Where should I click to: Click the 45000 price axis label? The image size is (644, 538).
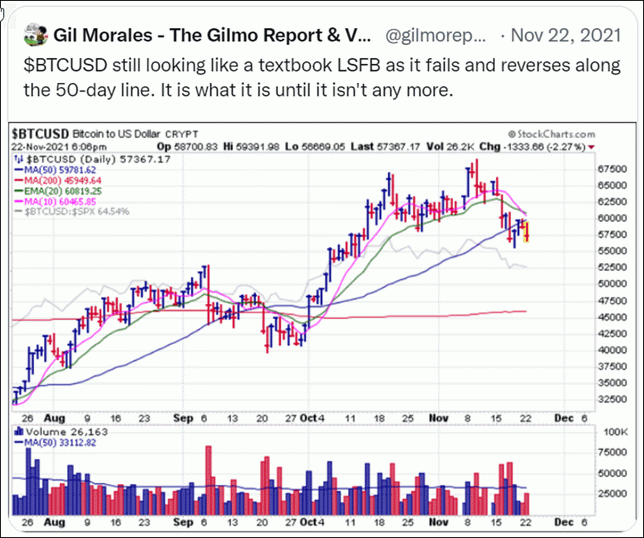[612, 317]
